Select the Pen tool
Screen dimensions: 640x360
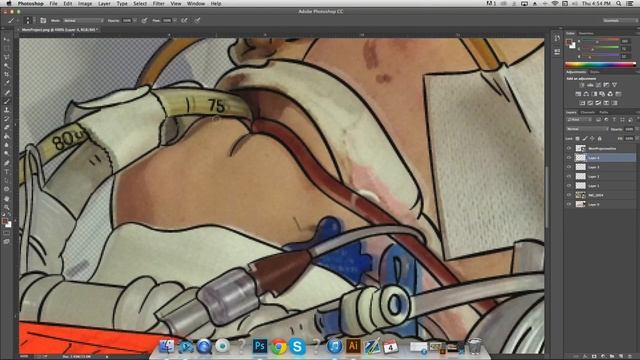7,163
